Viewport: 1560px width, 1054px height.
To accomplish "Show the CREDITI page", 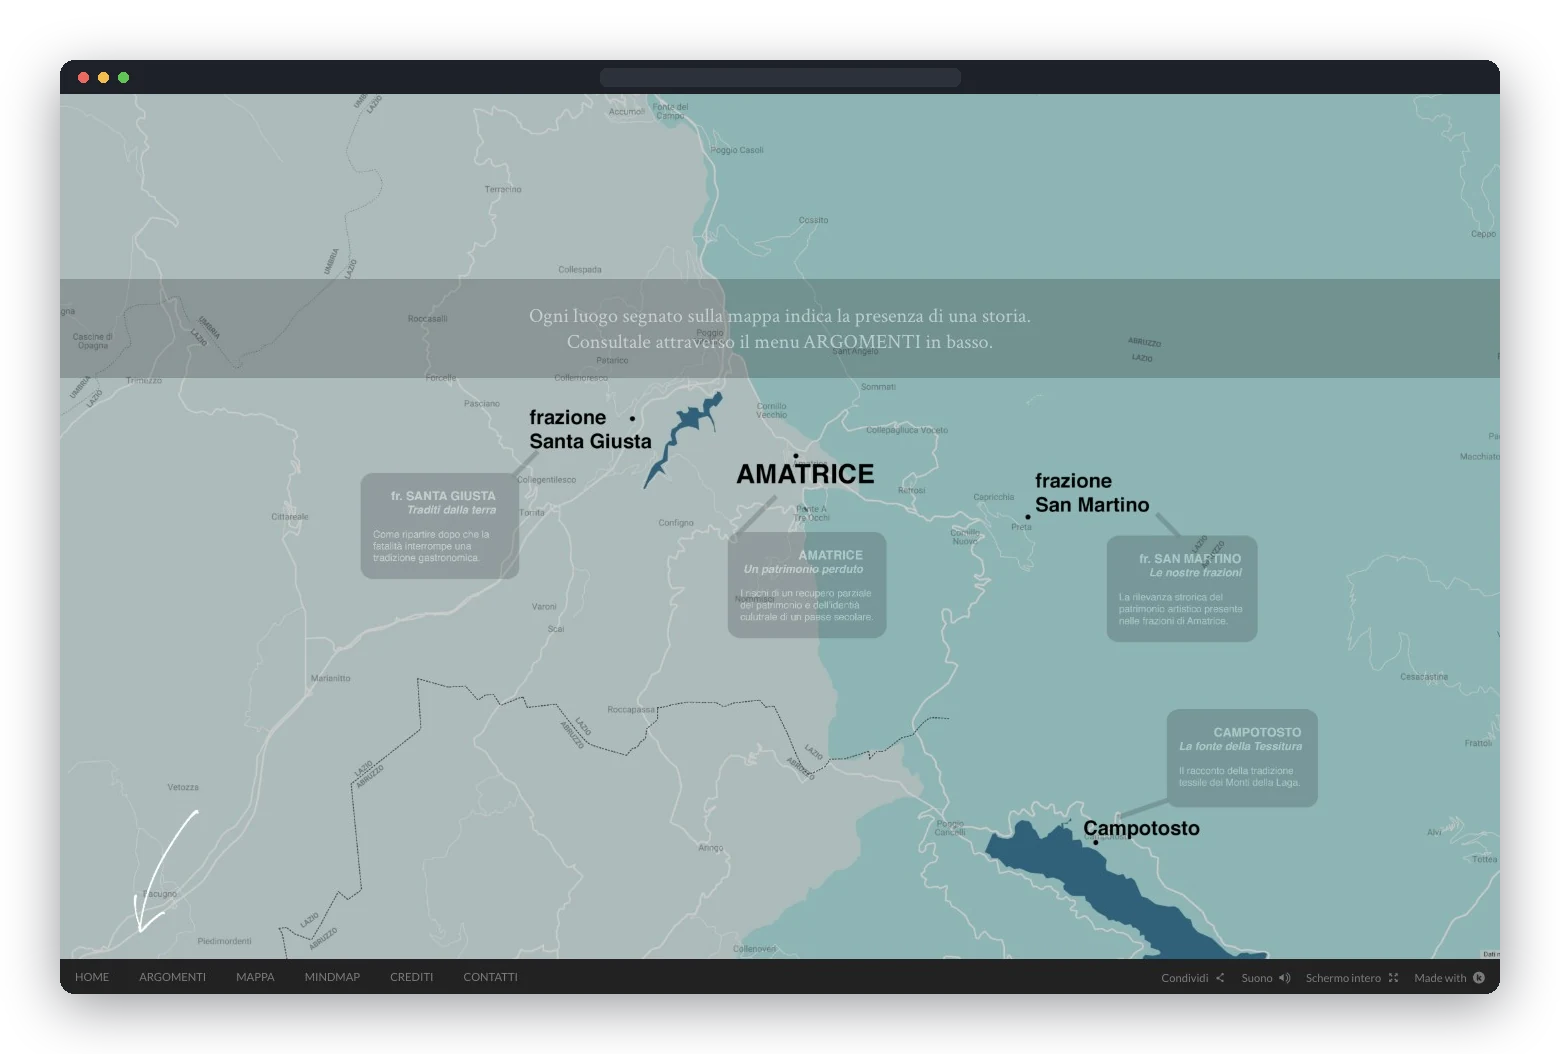I will [411, 977].
